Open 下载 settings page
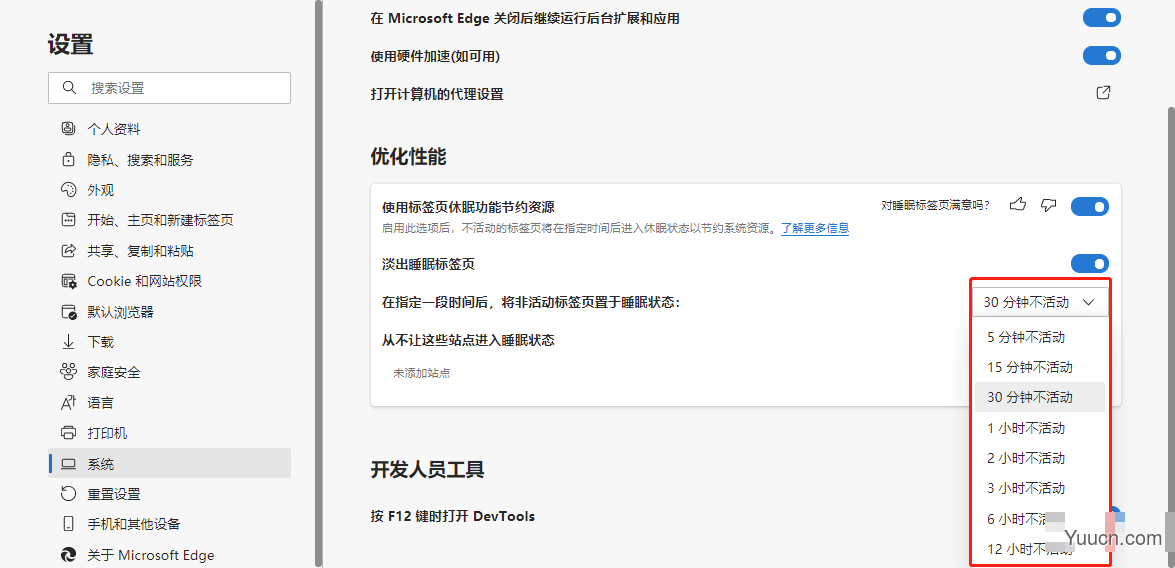This screenshot has width=1175, height=568. tap(169, 342)
